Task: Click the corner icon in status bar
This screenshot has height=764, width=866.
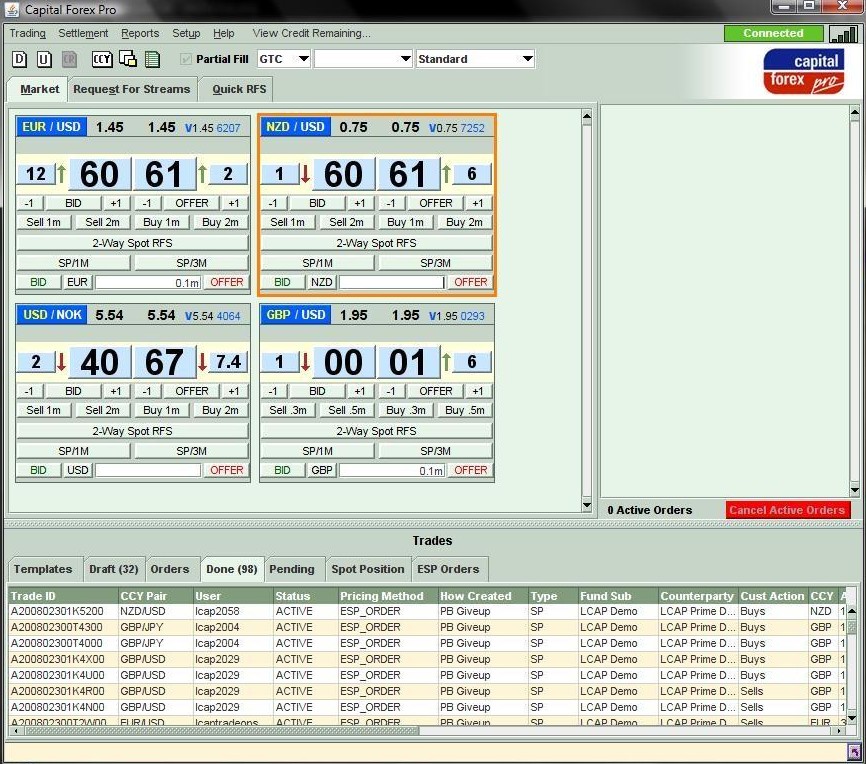Action: point(854,752)
